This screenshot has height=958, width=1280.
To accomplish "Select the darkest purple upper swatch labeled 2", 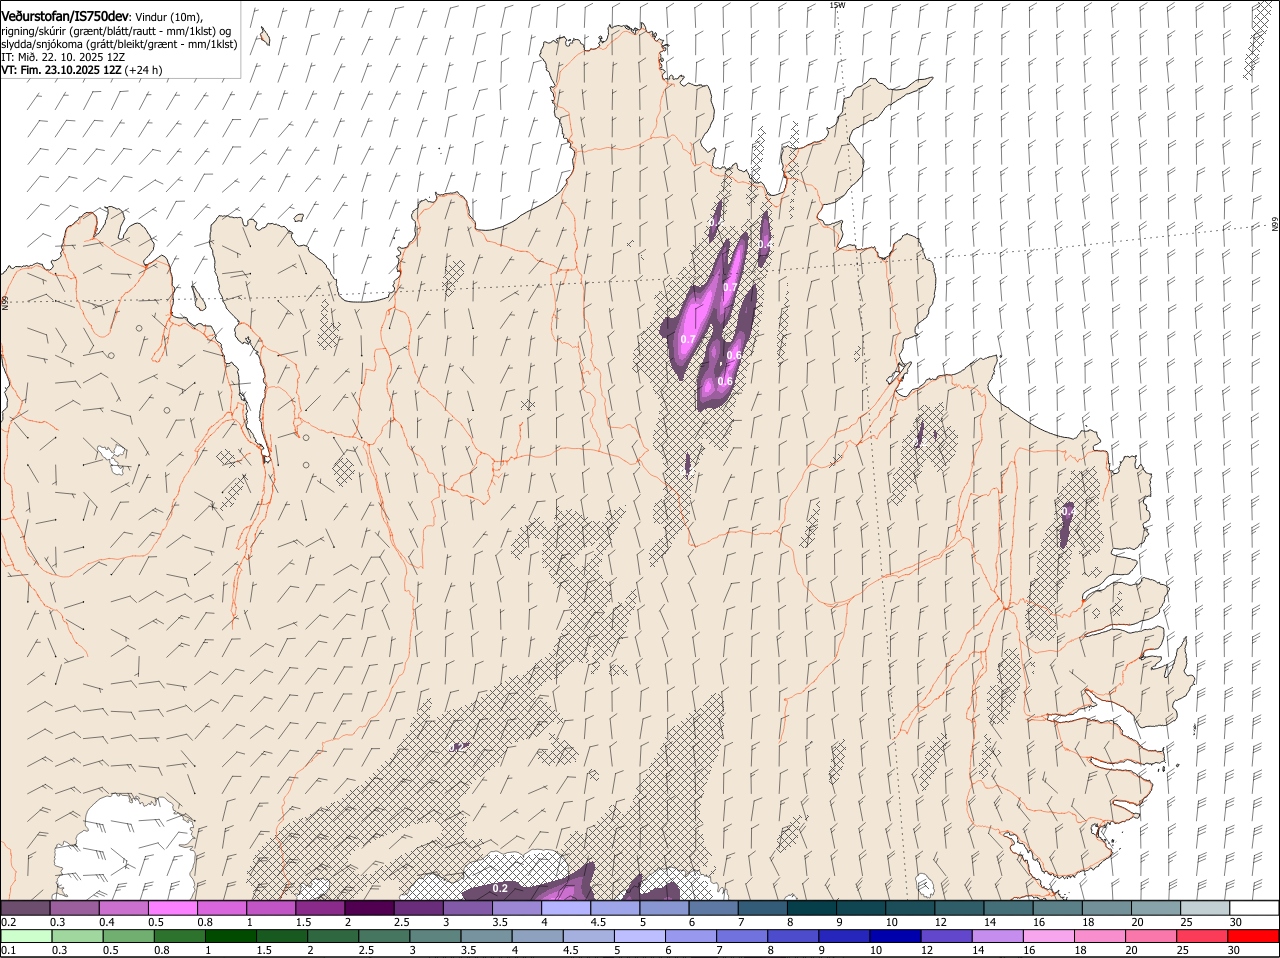I will pos(369,908).
